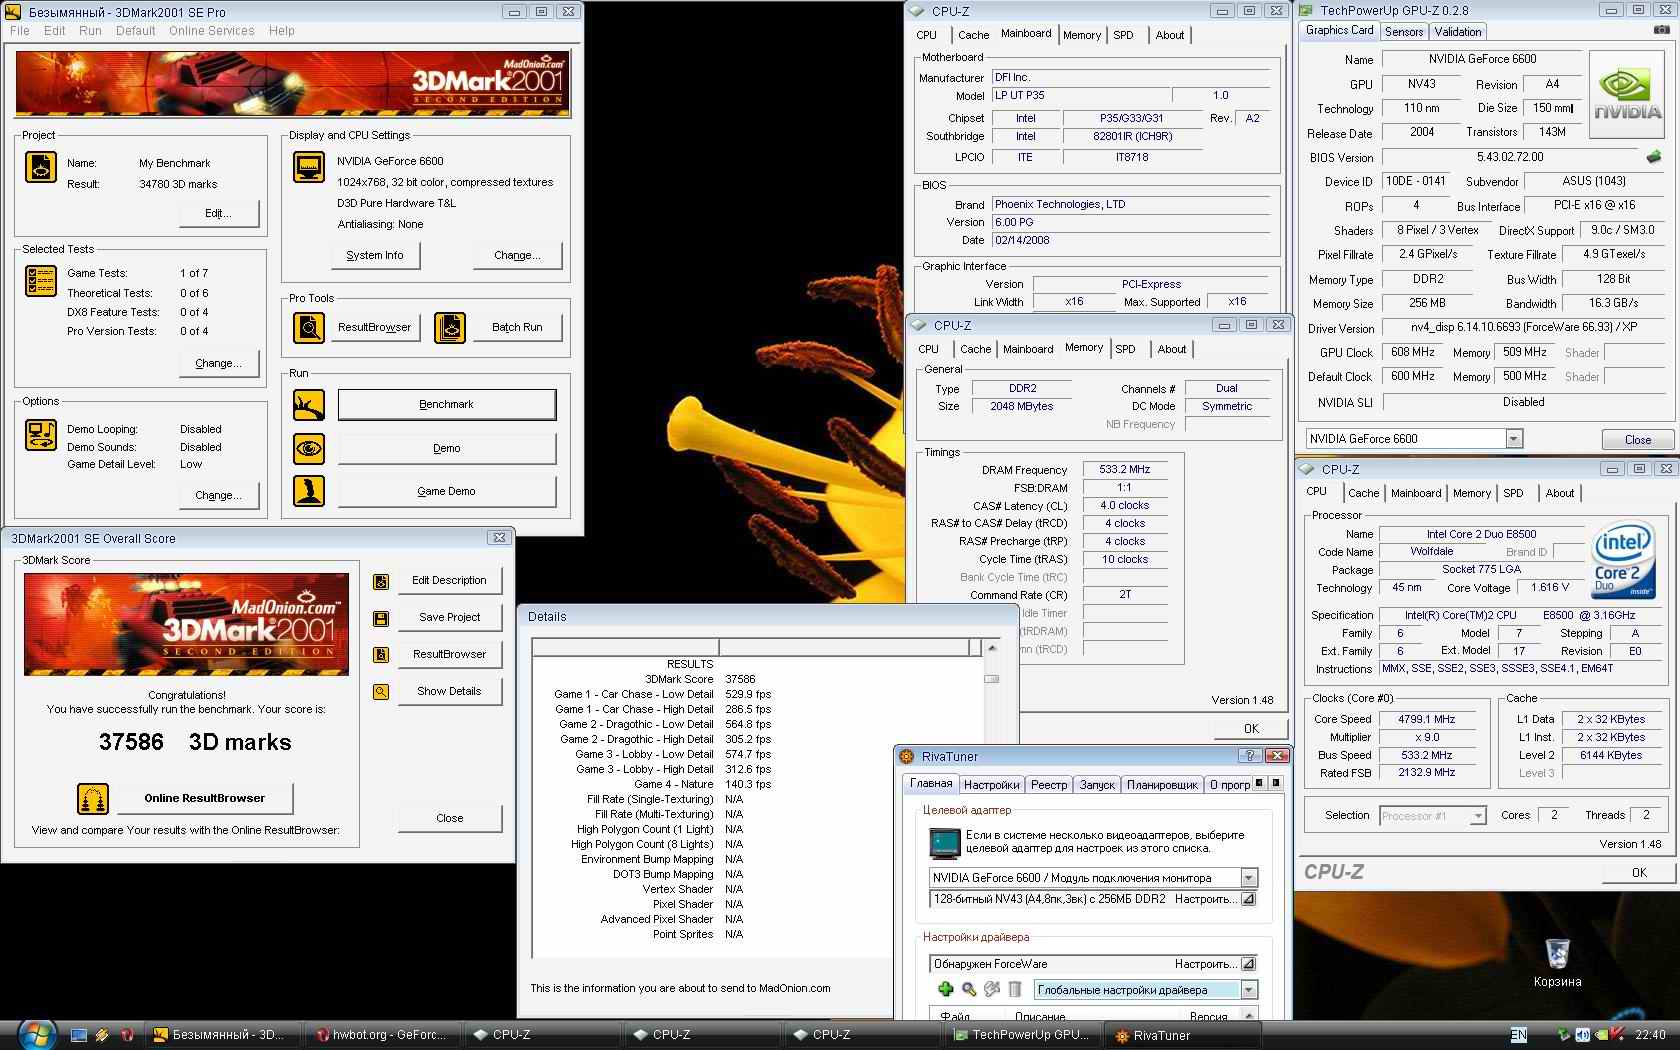Click GPU-Z camera screenshot icon
The image size is (1680, 1050).
click(x=1661, y=31)
